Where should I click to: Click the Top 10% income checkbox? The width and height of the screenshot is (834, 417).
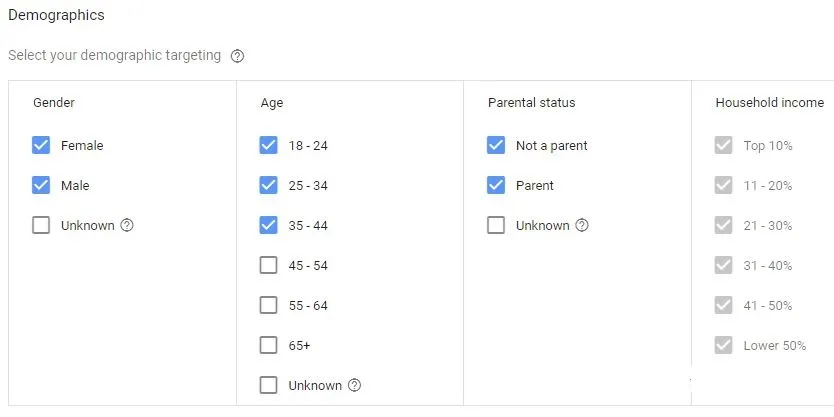click(x=724, y=145)
